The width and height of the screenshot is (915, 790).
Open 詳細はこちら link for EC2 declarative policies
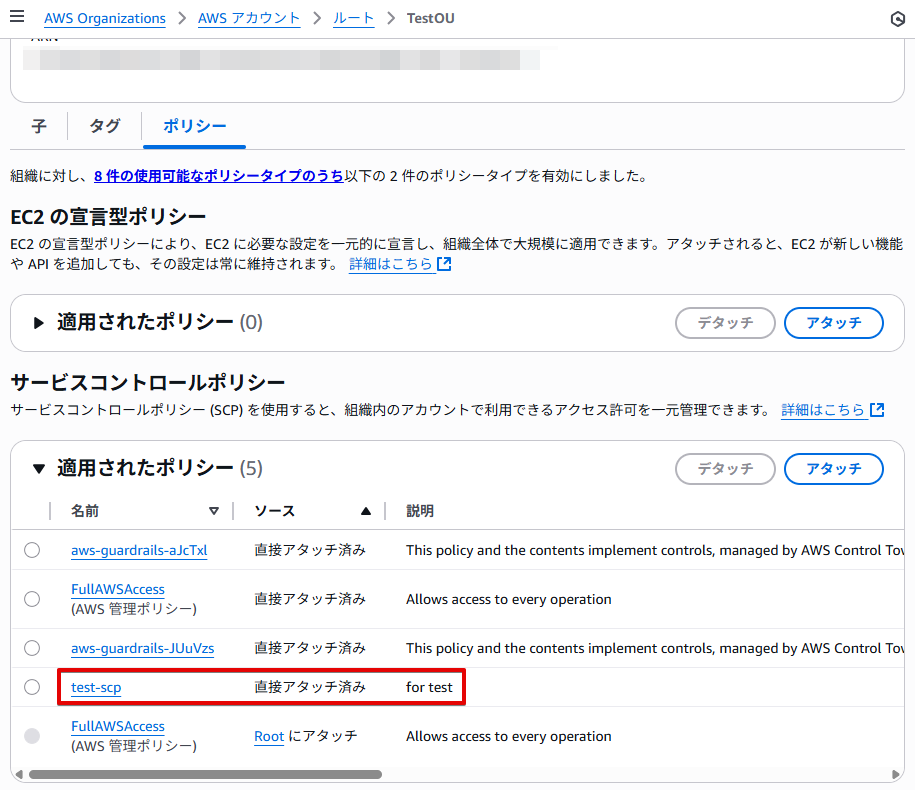(392, 264)
